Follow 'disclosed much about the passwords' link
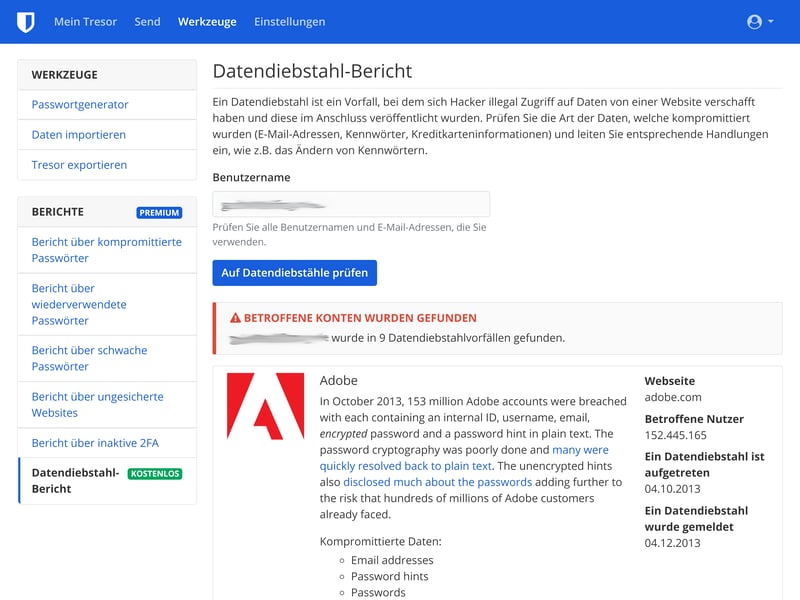 point(437,482)
